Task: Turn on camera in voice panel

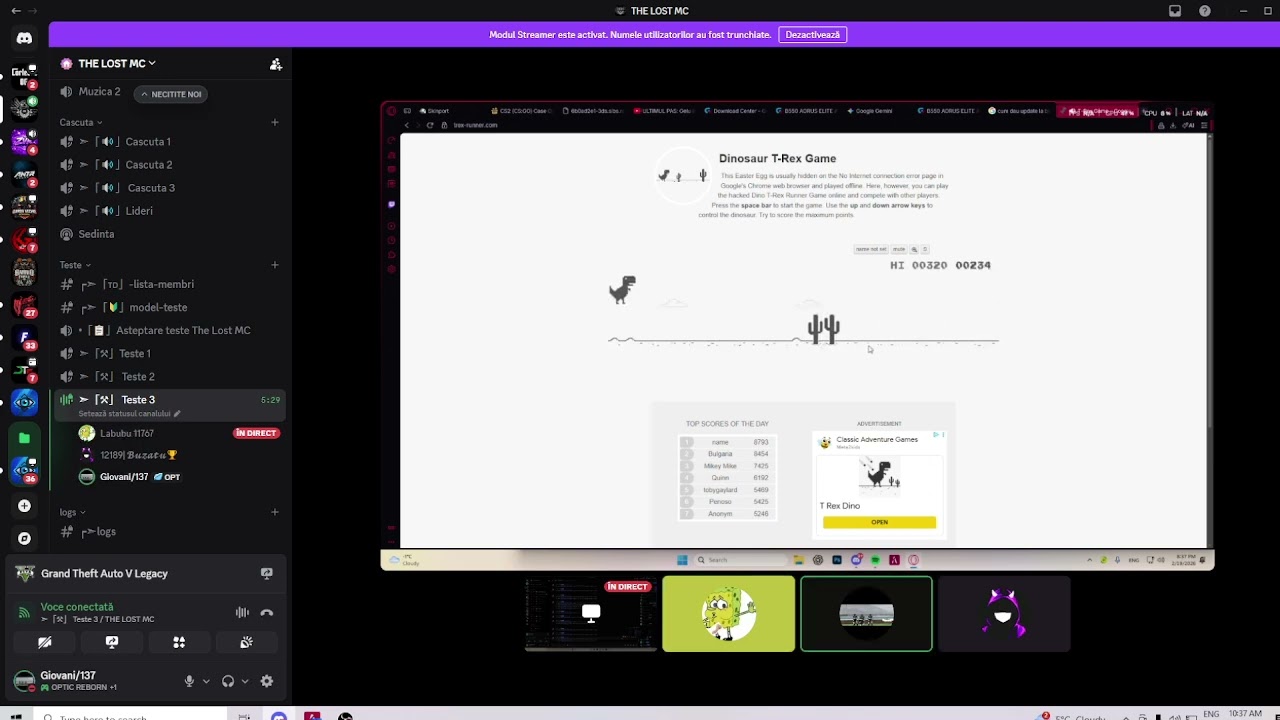Action: [x=44, y=642]
